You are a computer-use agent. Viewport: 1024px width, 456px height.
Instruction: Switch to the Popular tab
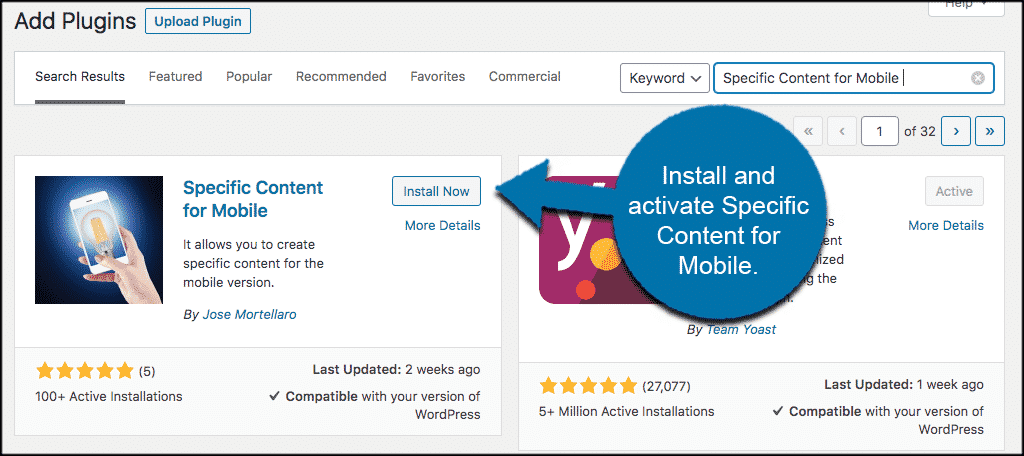(x=249, y=76)
